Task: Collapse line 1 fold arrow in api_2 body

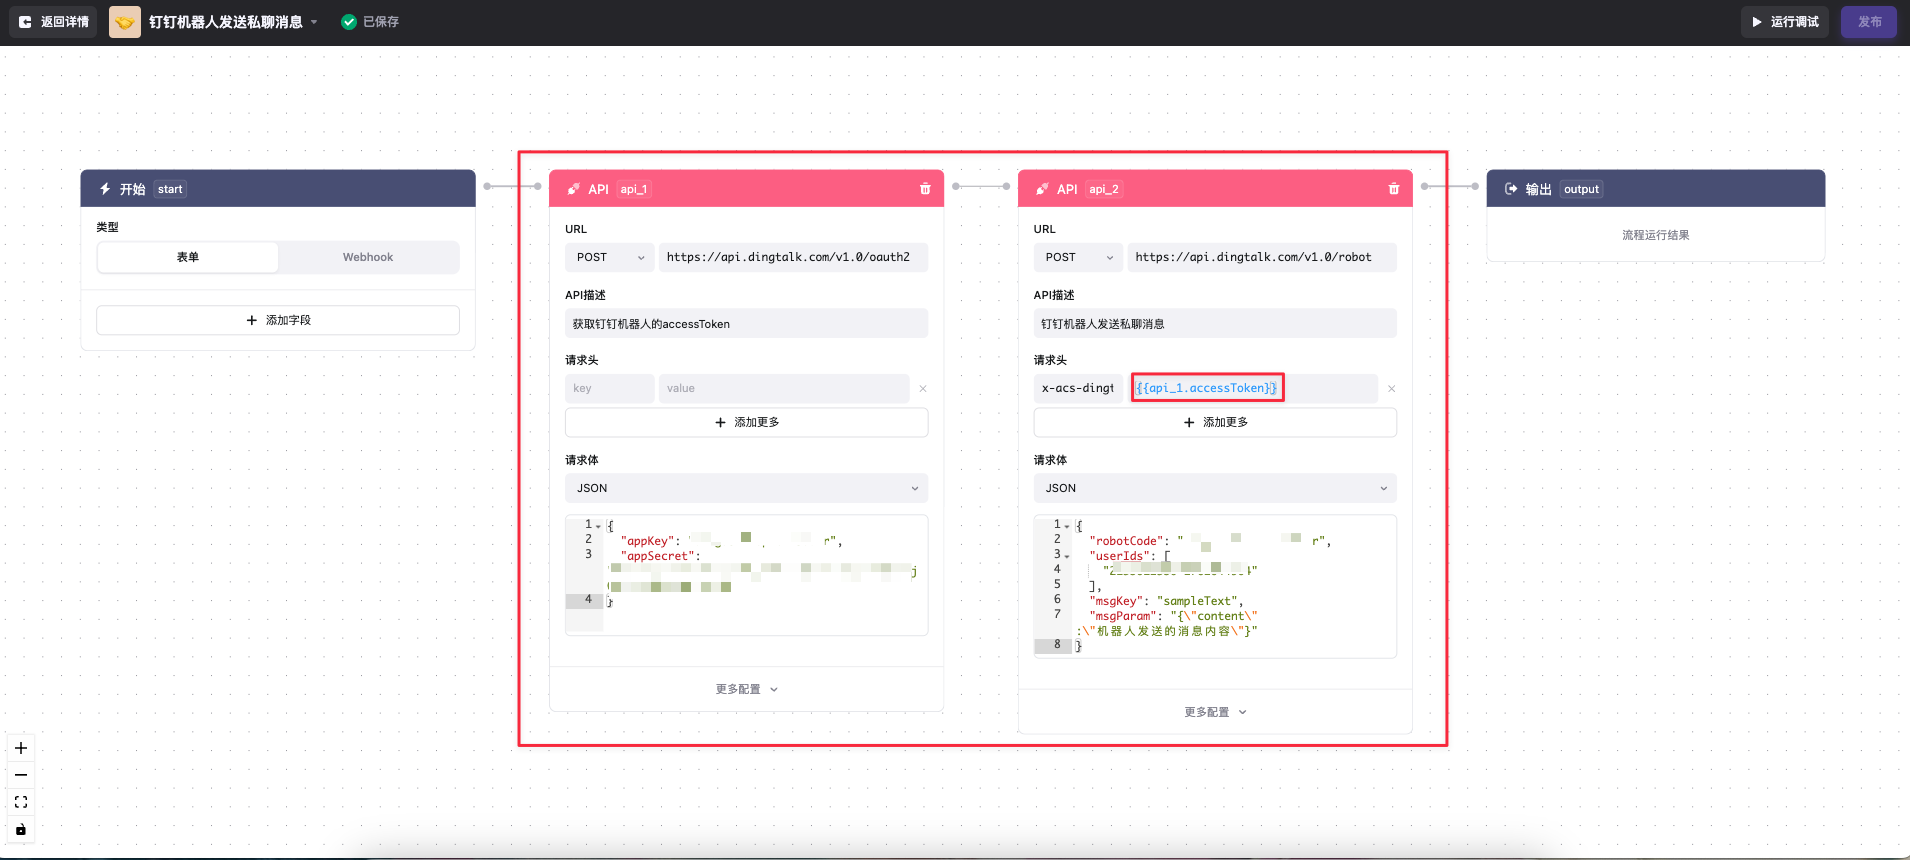Action: point(1067,526)
